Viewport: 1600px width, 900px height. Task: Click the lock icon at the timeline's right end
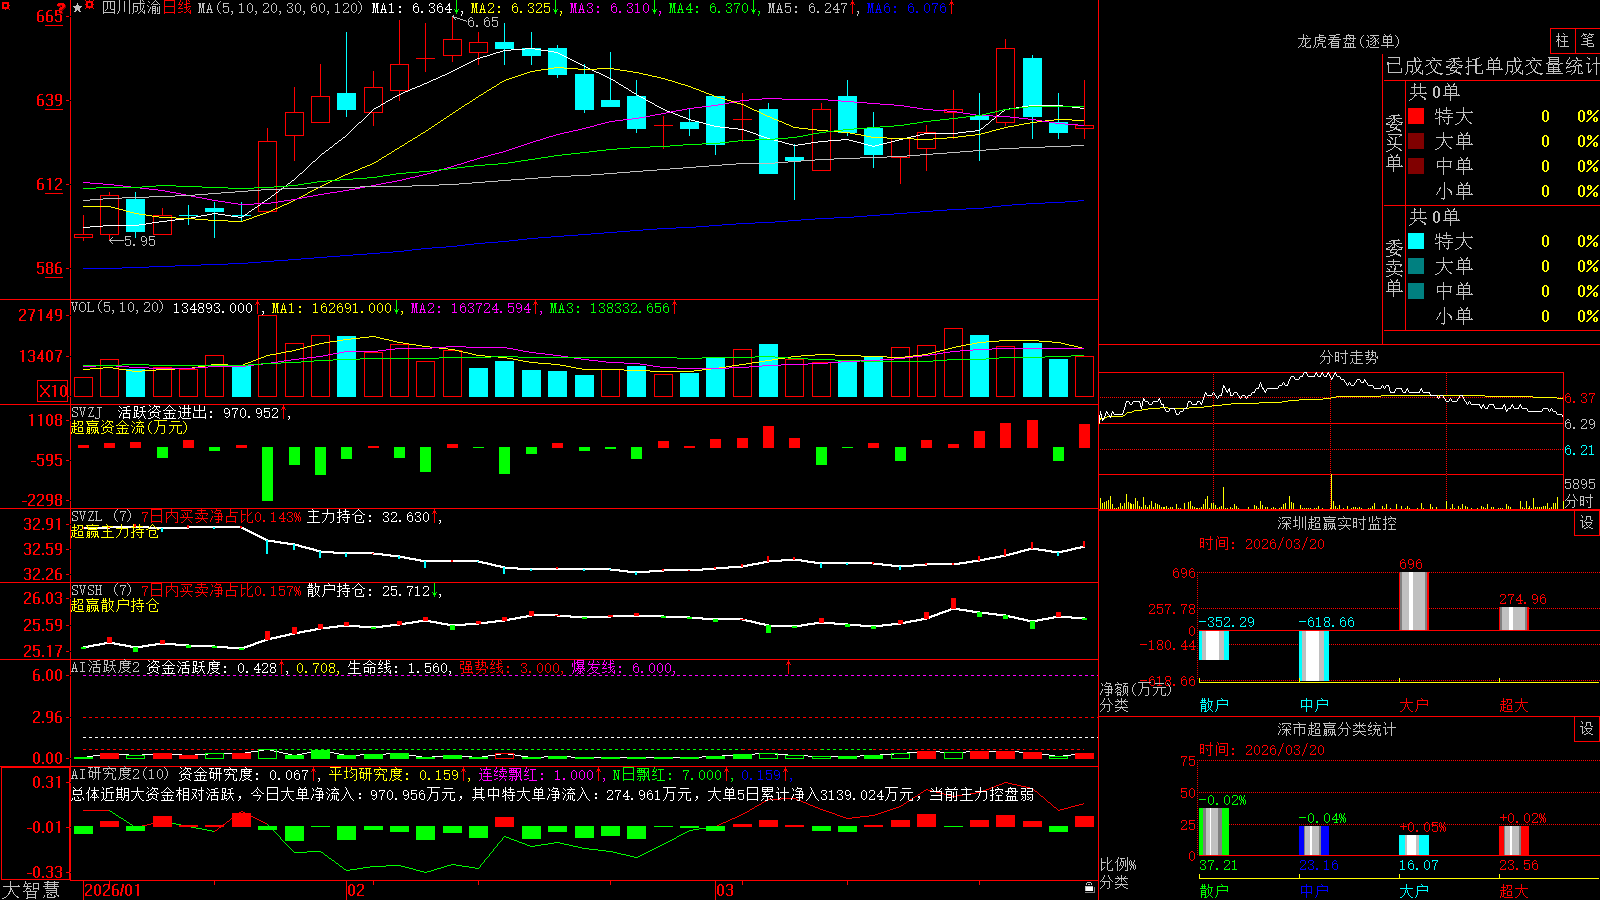tap(1090, 887)
